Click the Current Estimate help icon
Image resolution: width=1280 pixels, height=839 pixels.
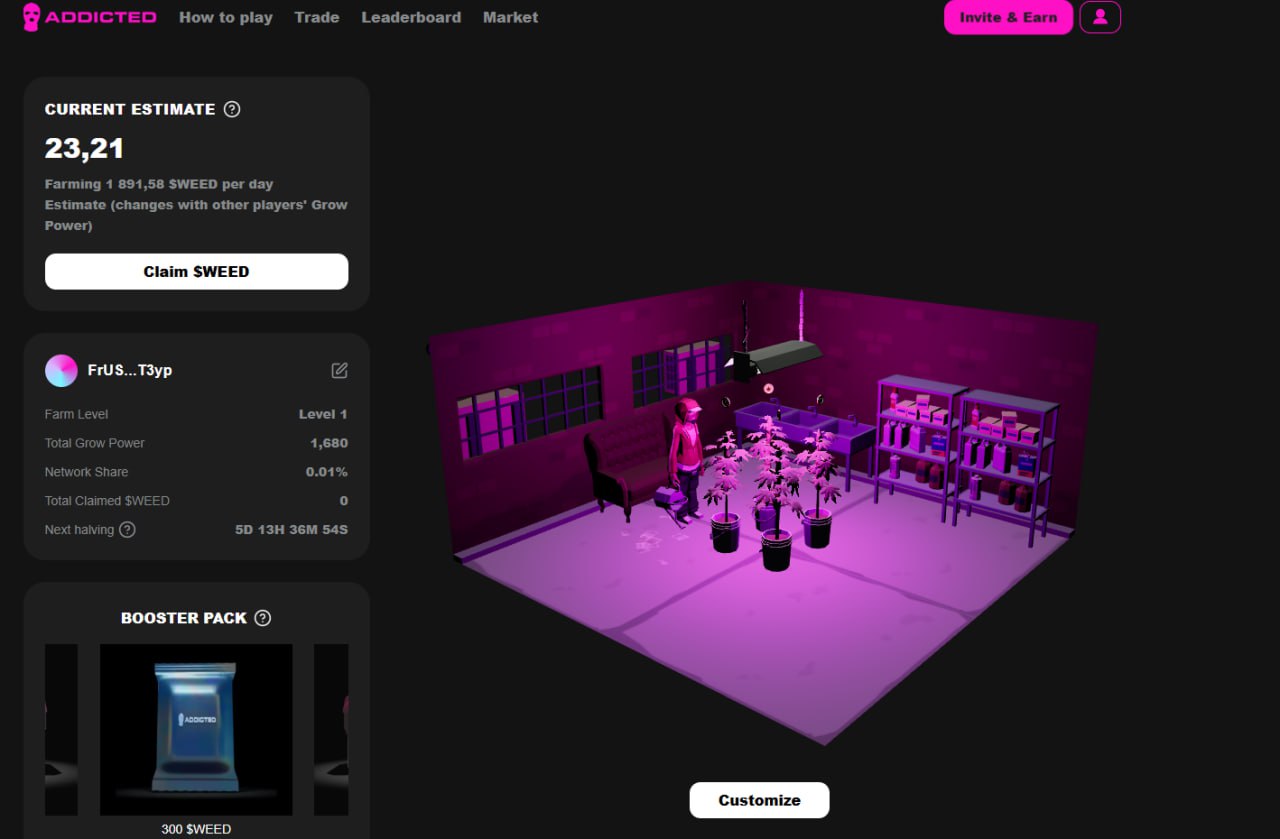[x=232, y=109]
